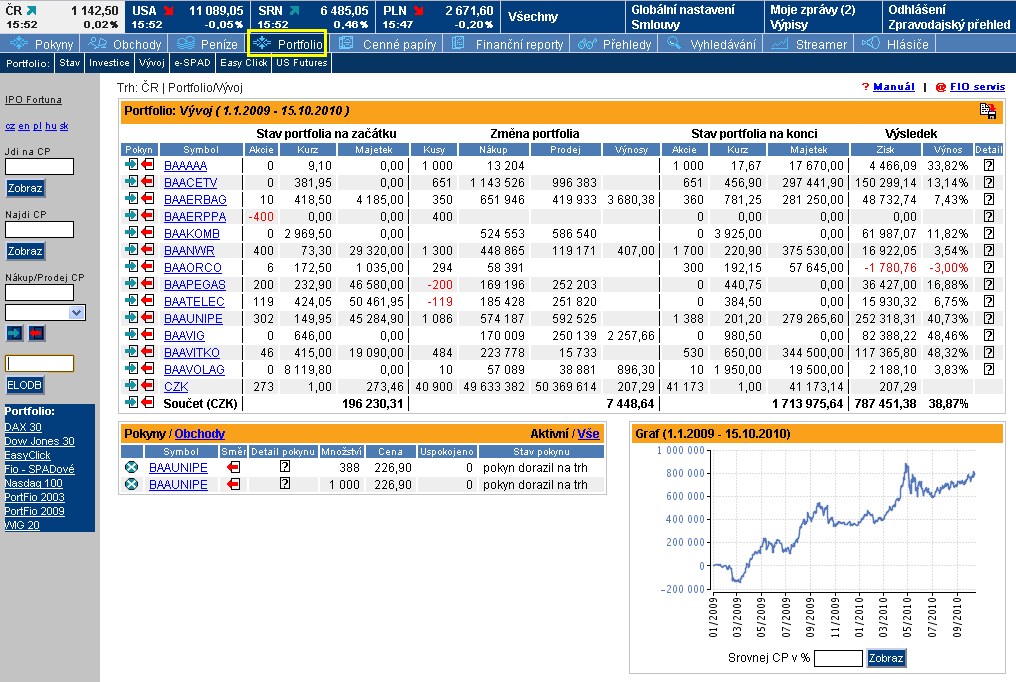Click the Zobraz button under Jdi na CP
1016x682 pixels.
[x=25, y=188]
